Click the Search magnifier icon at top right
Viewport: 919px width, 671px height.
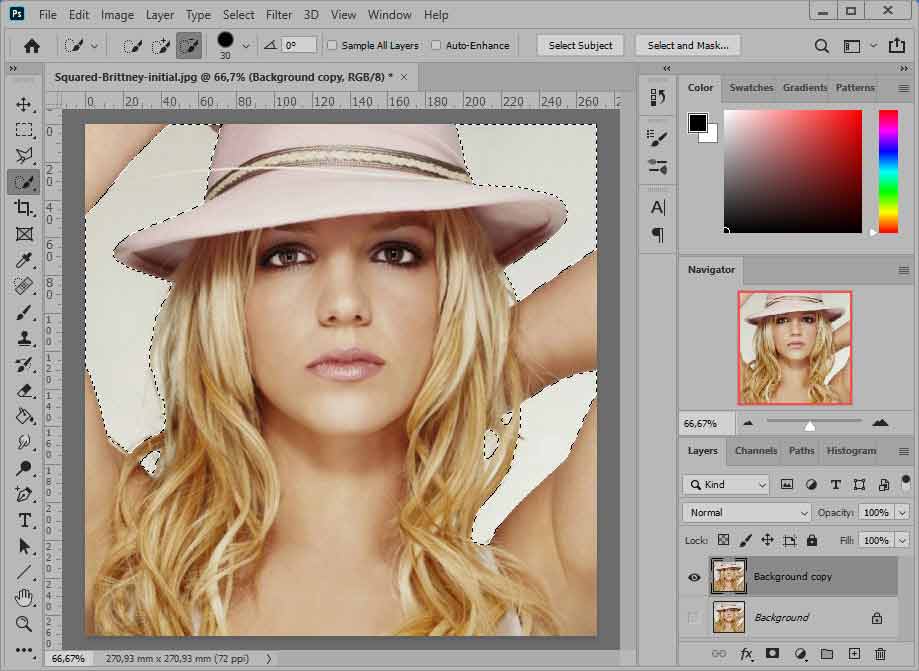pyautogui.click(x=821, y=46)
